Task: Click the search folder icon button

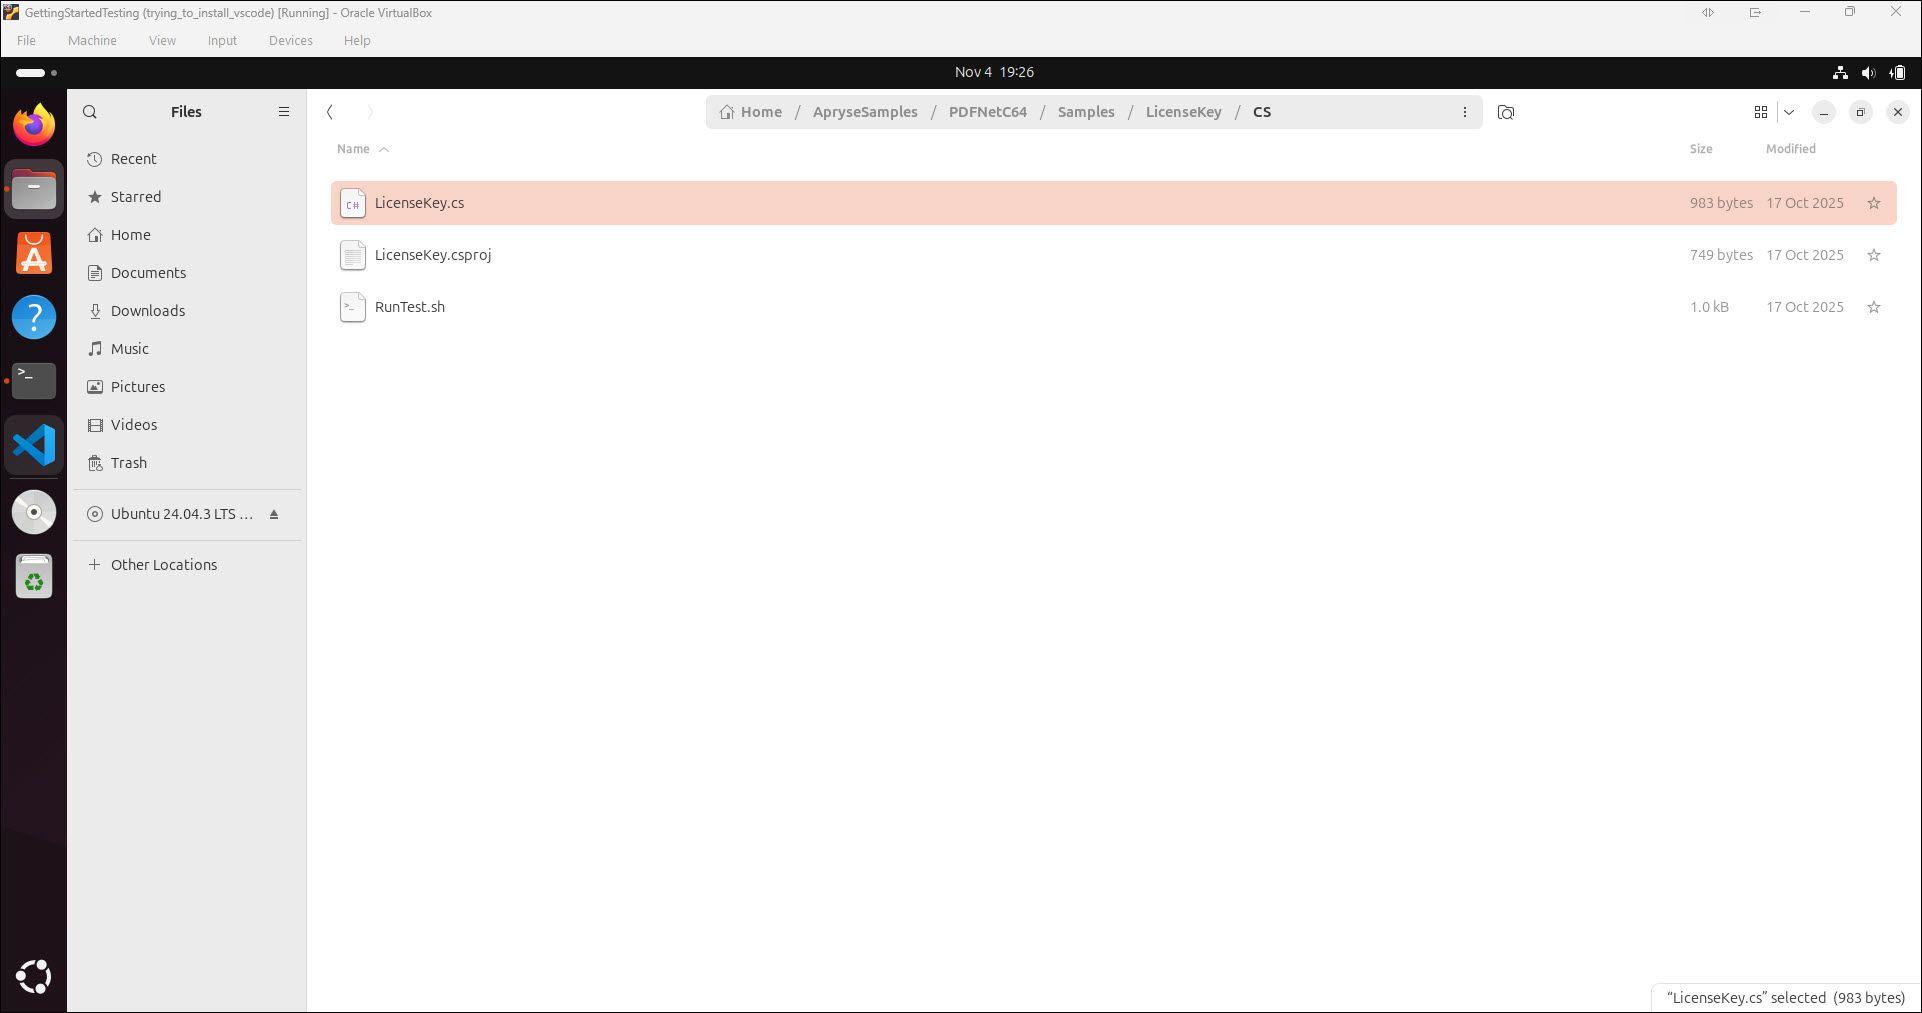Action: [1506, 112]
